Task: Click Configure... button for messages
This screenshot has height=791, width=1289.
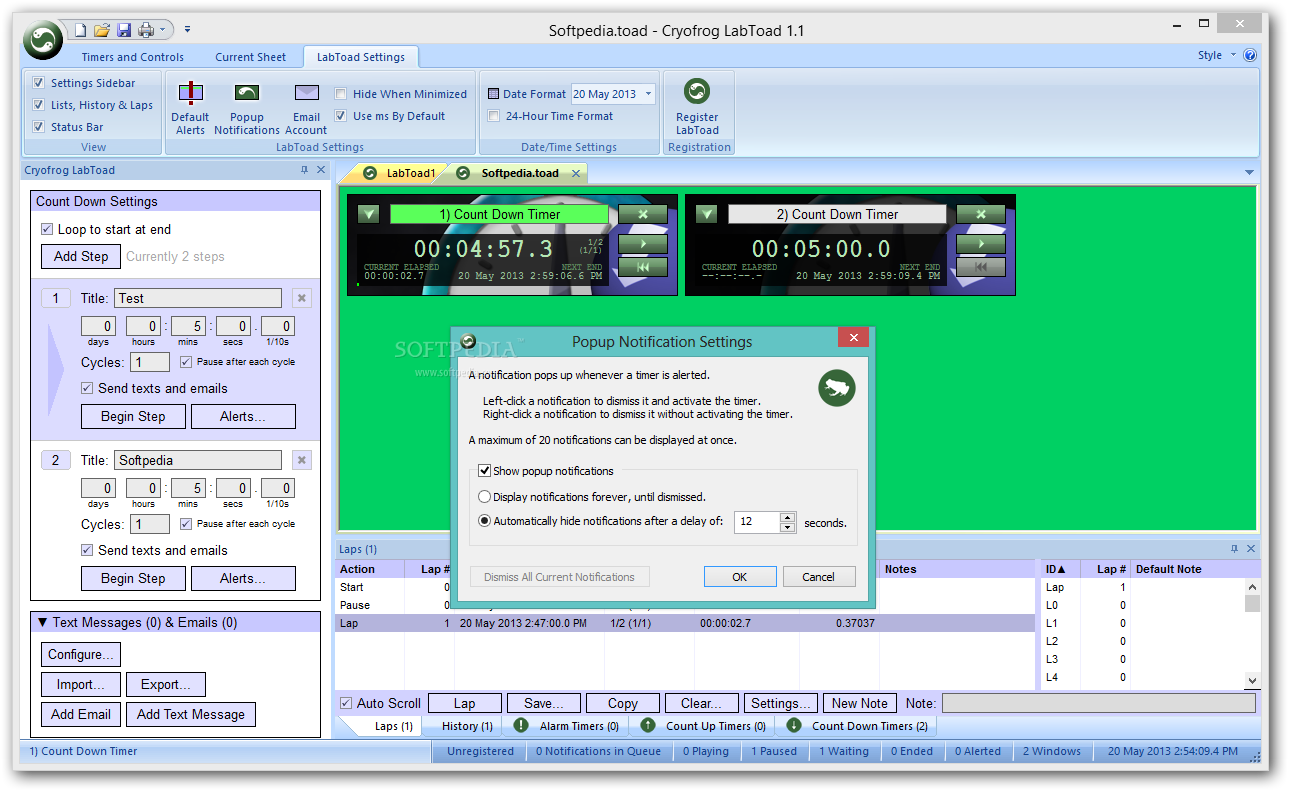Action: (81, 654)
